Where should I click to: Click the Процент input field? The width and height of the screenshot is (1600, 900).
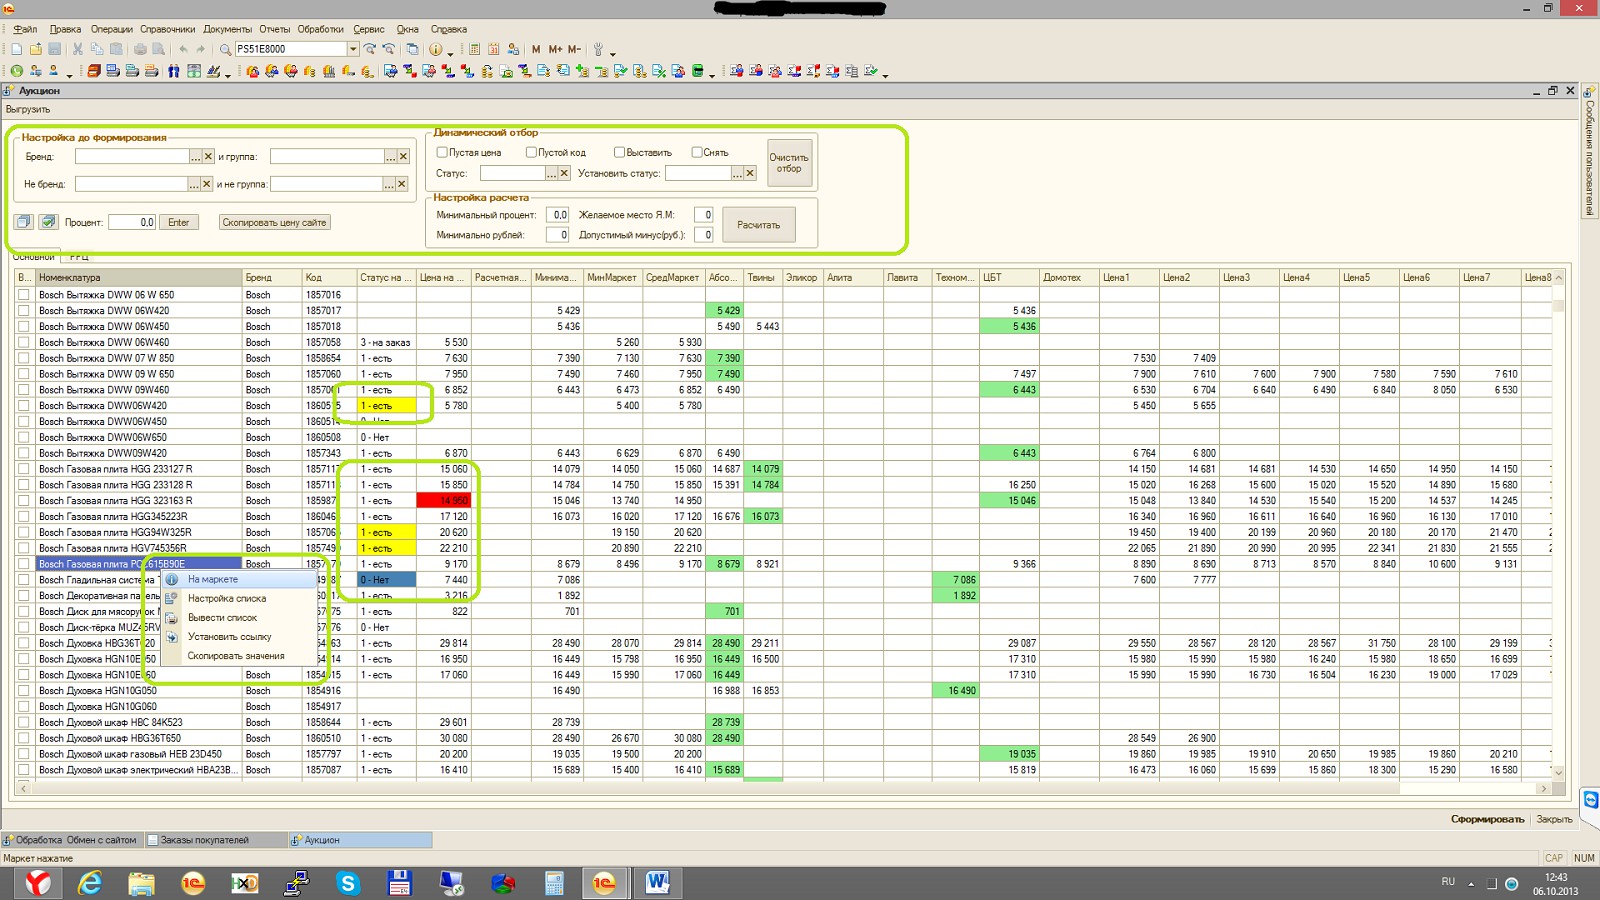click(132, 222)
